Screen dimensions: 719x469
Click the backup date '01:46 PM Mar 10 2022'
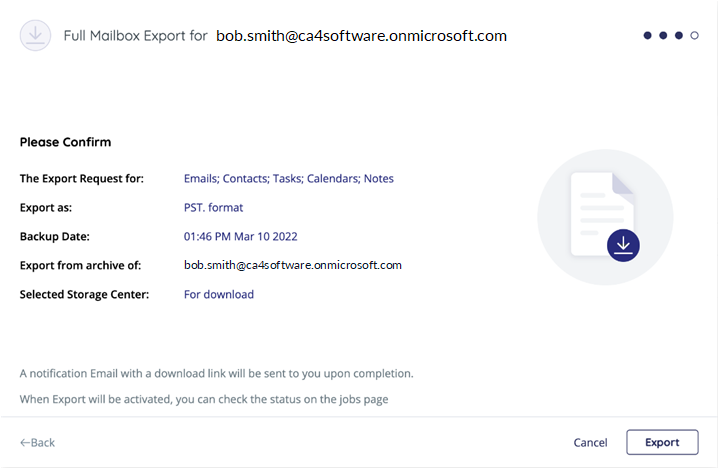tap(240, 236)
